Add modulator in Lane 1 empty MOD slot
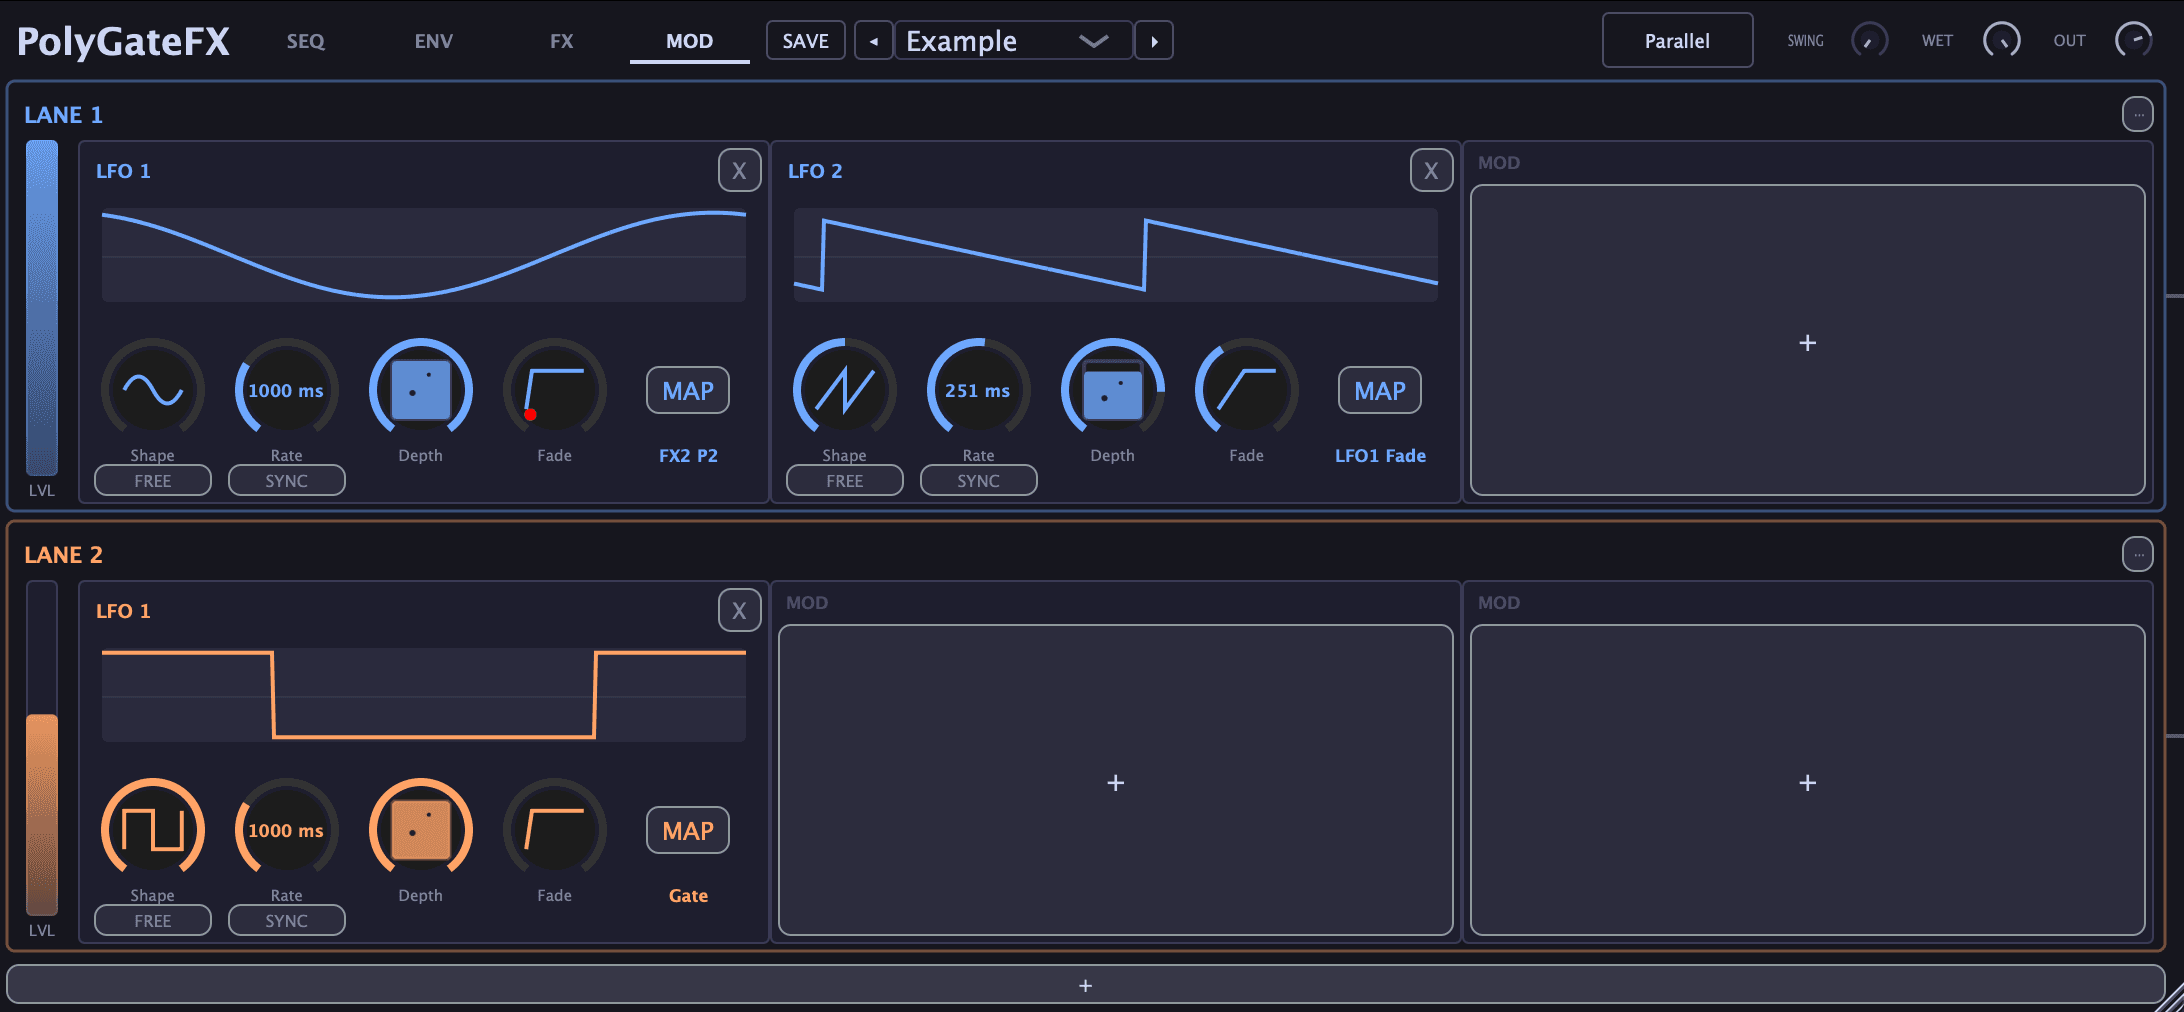 point(1808,341)
